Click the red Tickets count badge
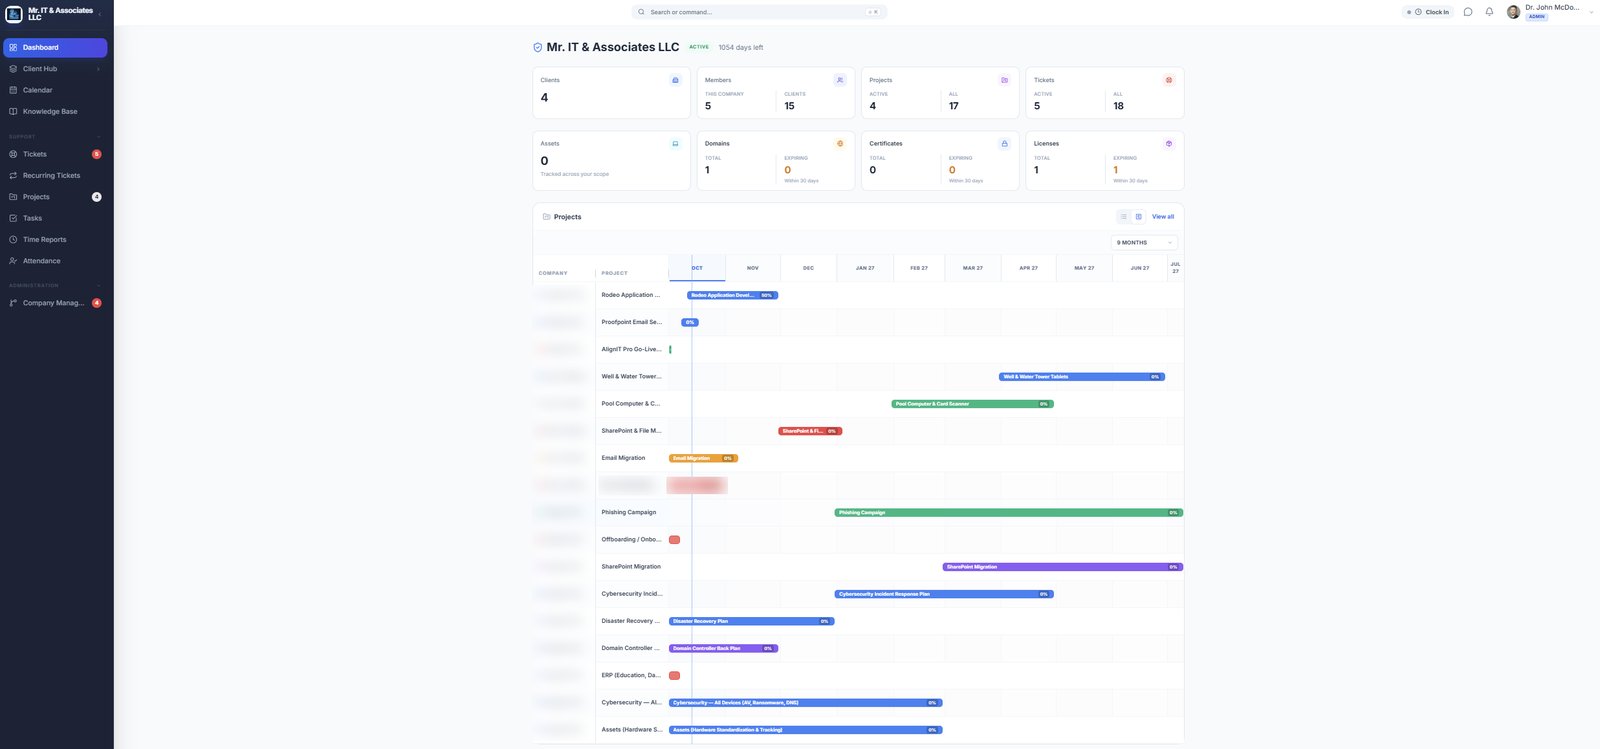1600x749 pixels. [97, 154]
